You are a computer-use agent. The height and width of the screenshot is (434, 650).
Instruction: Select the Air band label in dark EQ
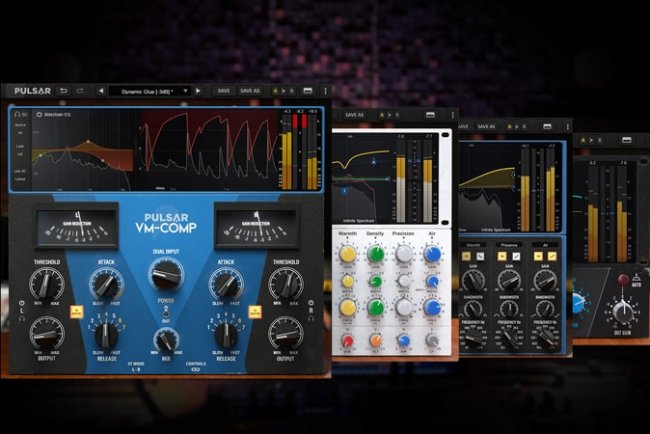(x=545, y=245)
